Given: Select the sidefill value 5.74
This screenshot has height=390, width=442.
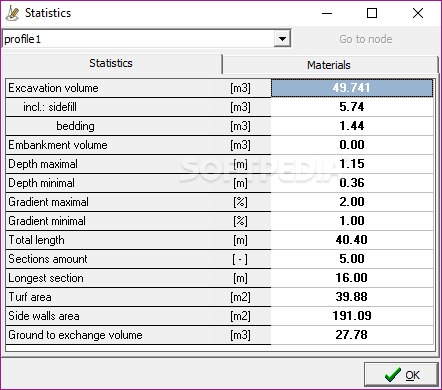Looking at the screenshot, I should [352, 107].
